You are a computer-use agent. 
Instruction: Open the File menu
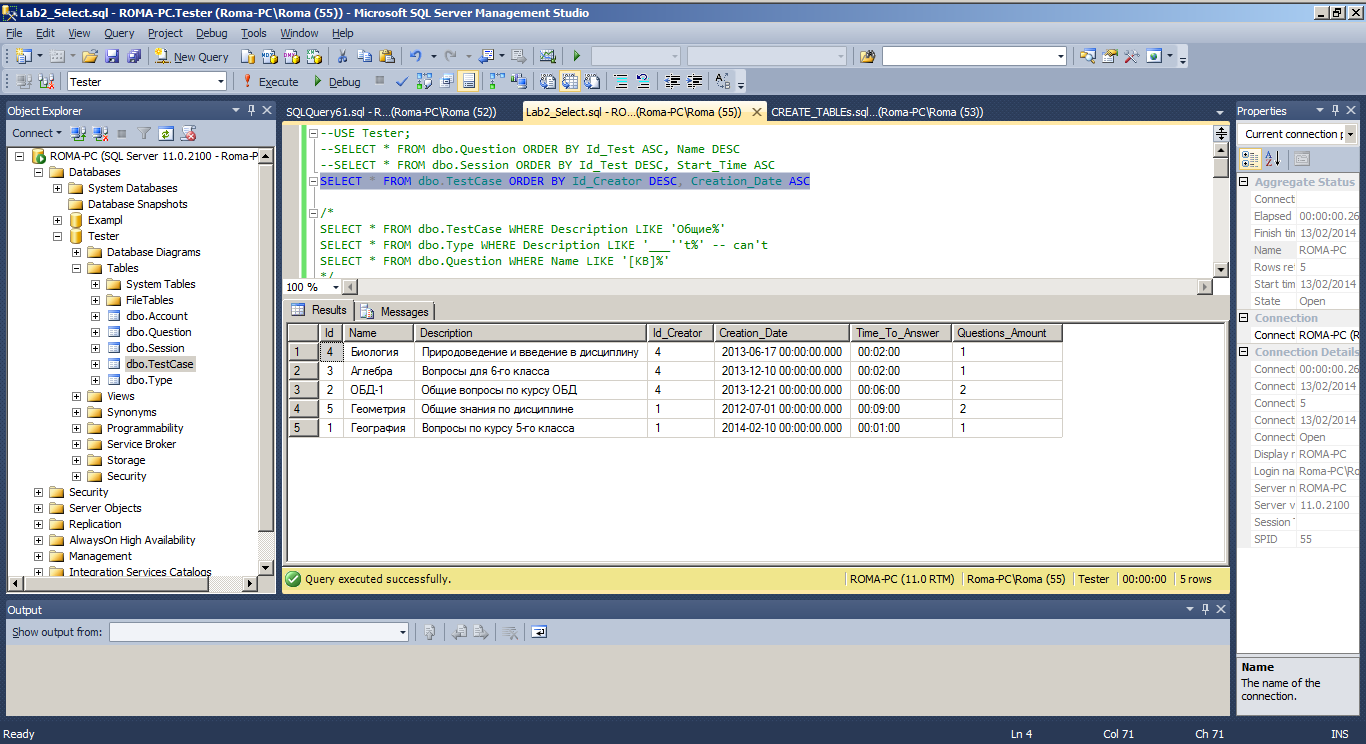(x=14, y=33)
